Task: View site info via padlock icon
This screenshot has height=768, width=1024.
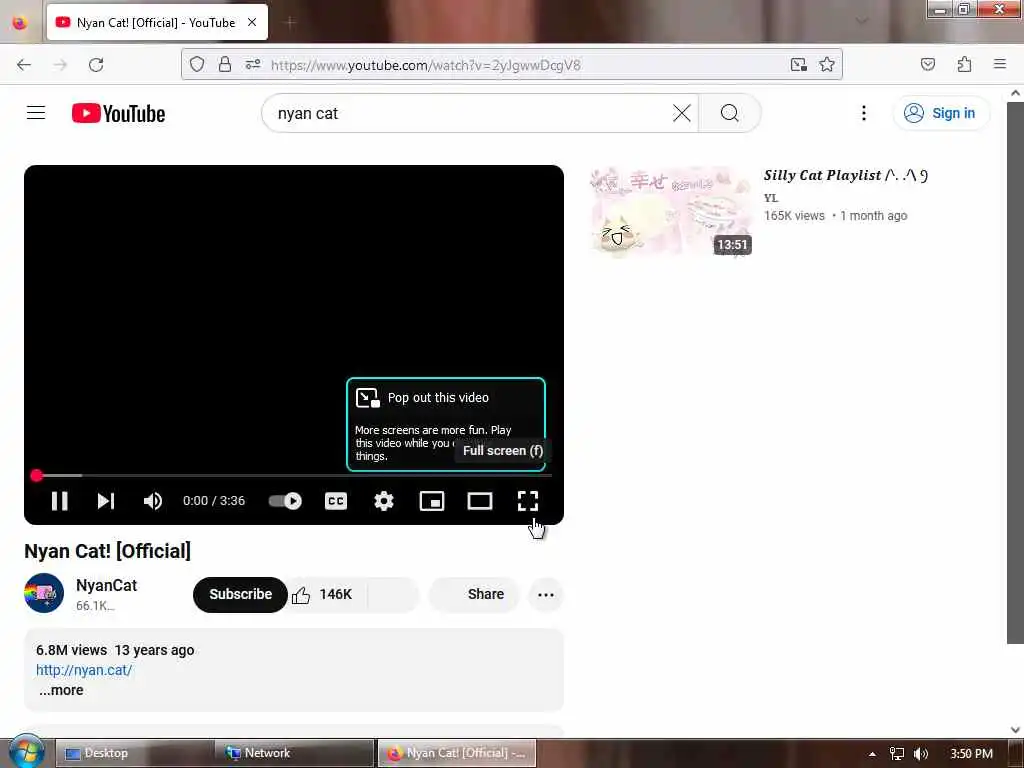Action: pos(225,64)
